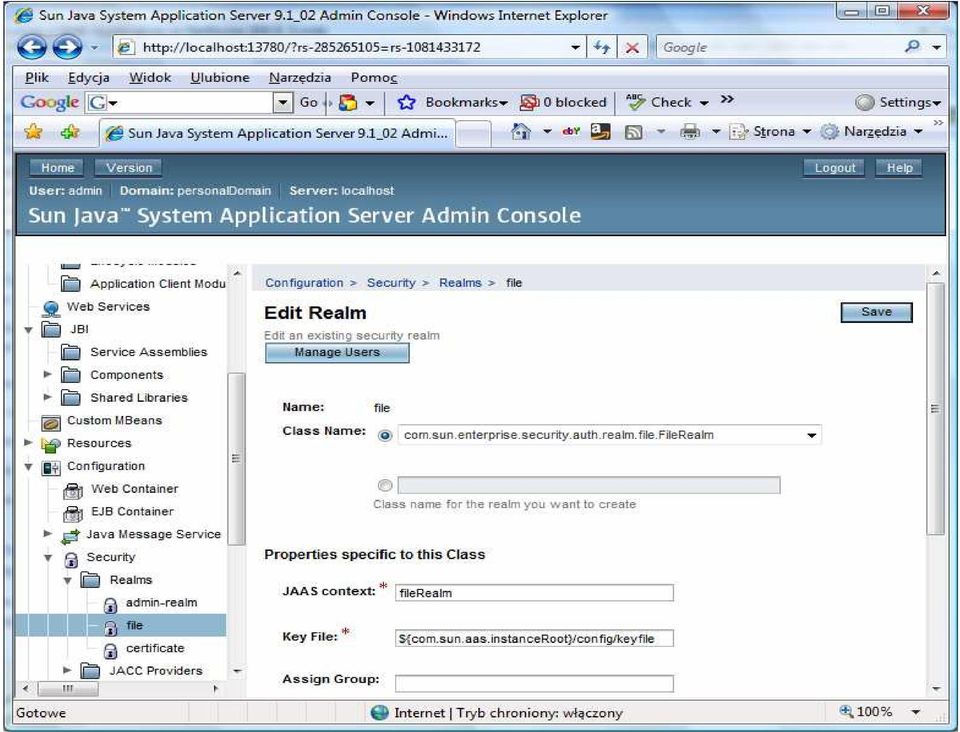The height and width of the screenshot is (732, 960).
Task: Select Application Client Modules folder
Action: coord(70,284)
